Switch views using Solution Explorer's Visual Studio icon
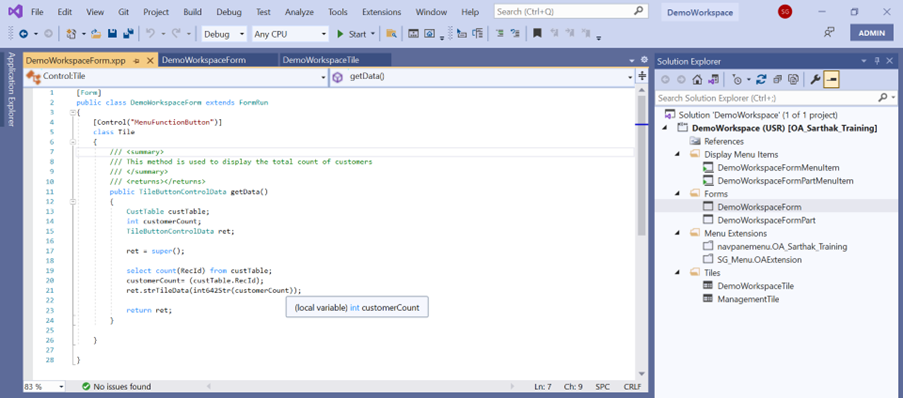This screenshot has width=903, height=398. point(713,79)
